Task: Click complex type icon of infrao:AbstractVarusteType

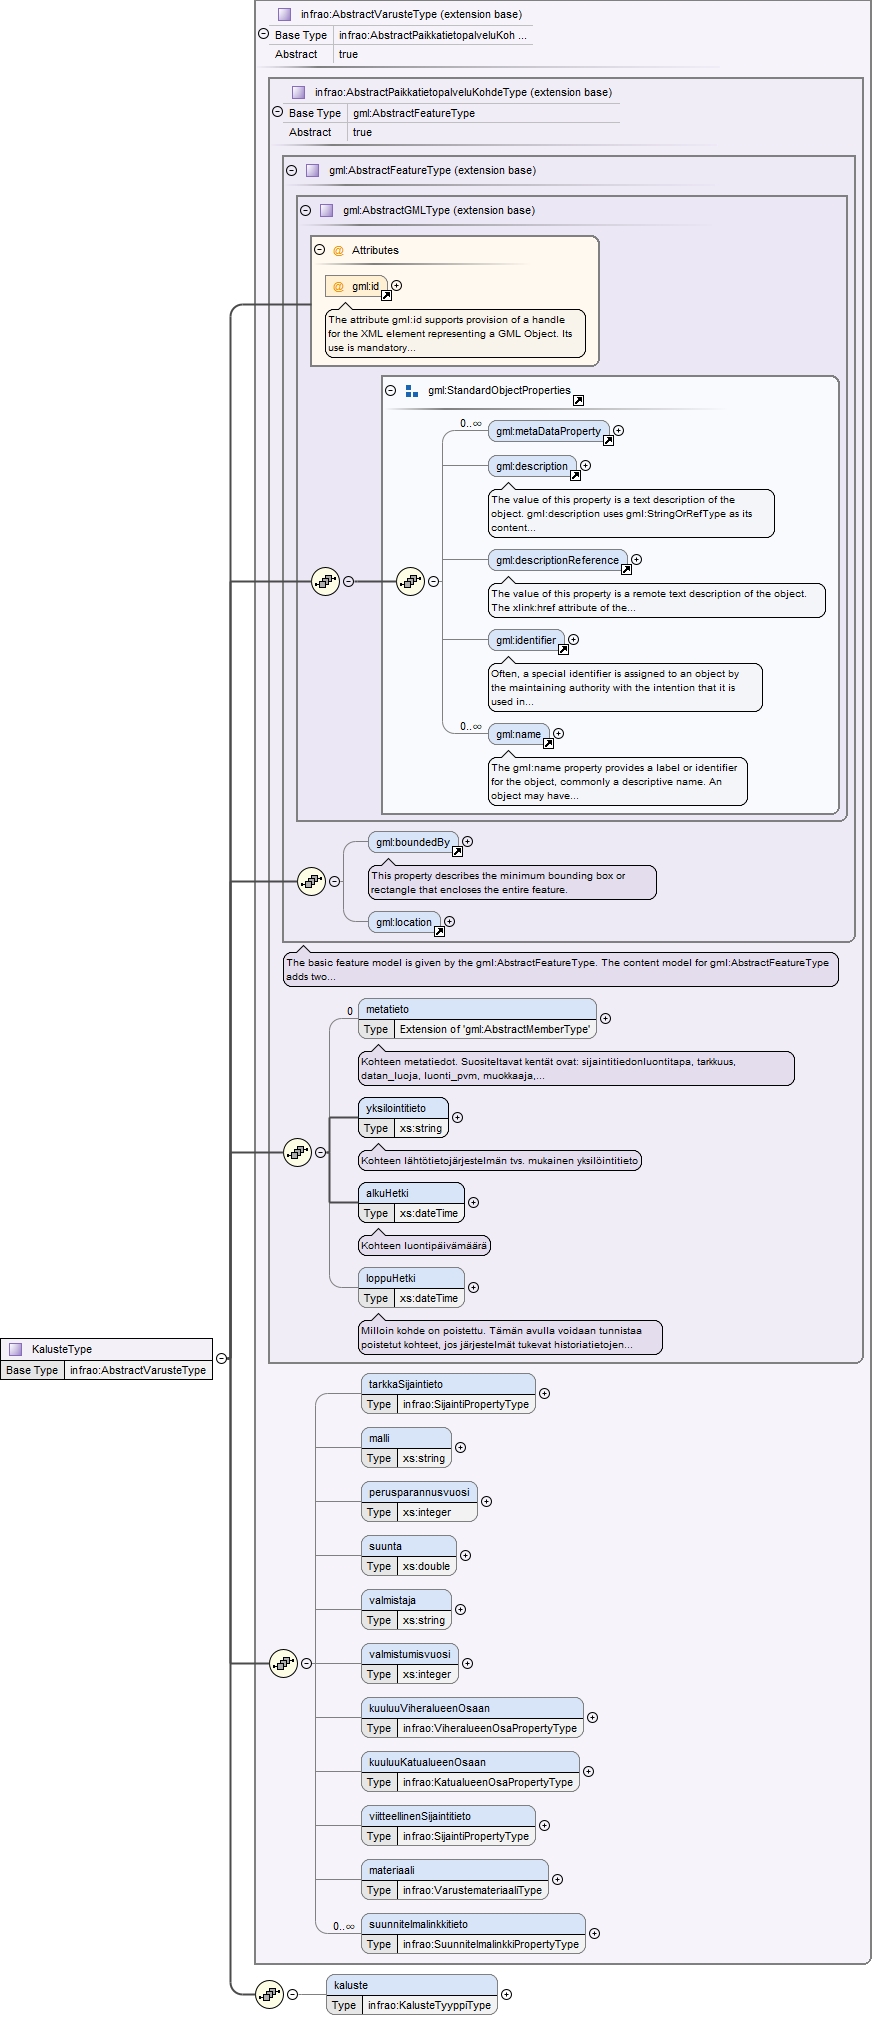Action: (284, 14)
